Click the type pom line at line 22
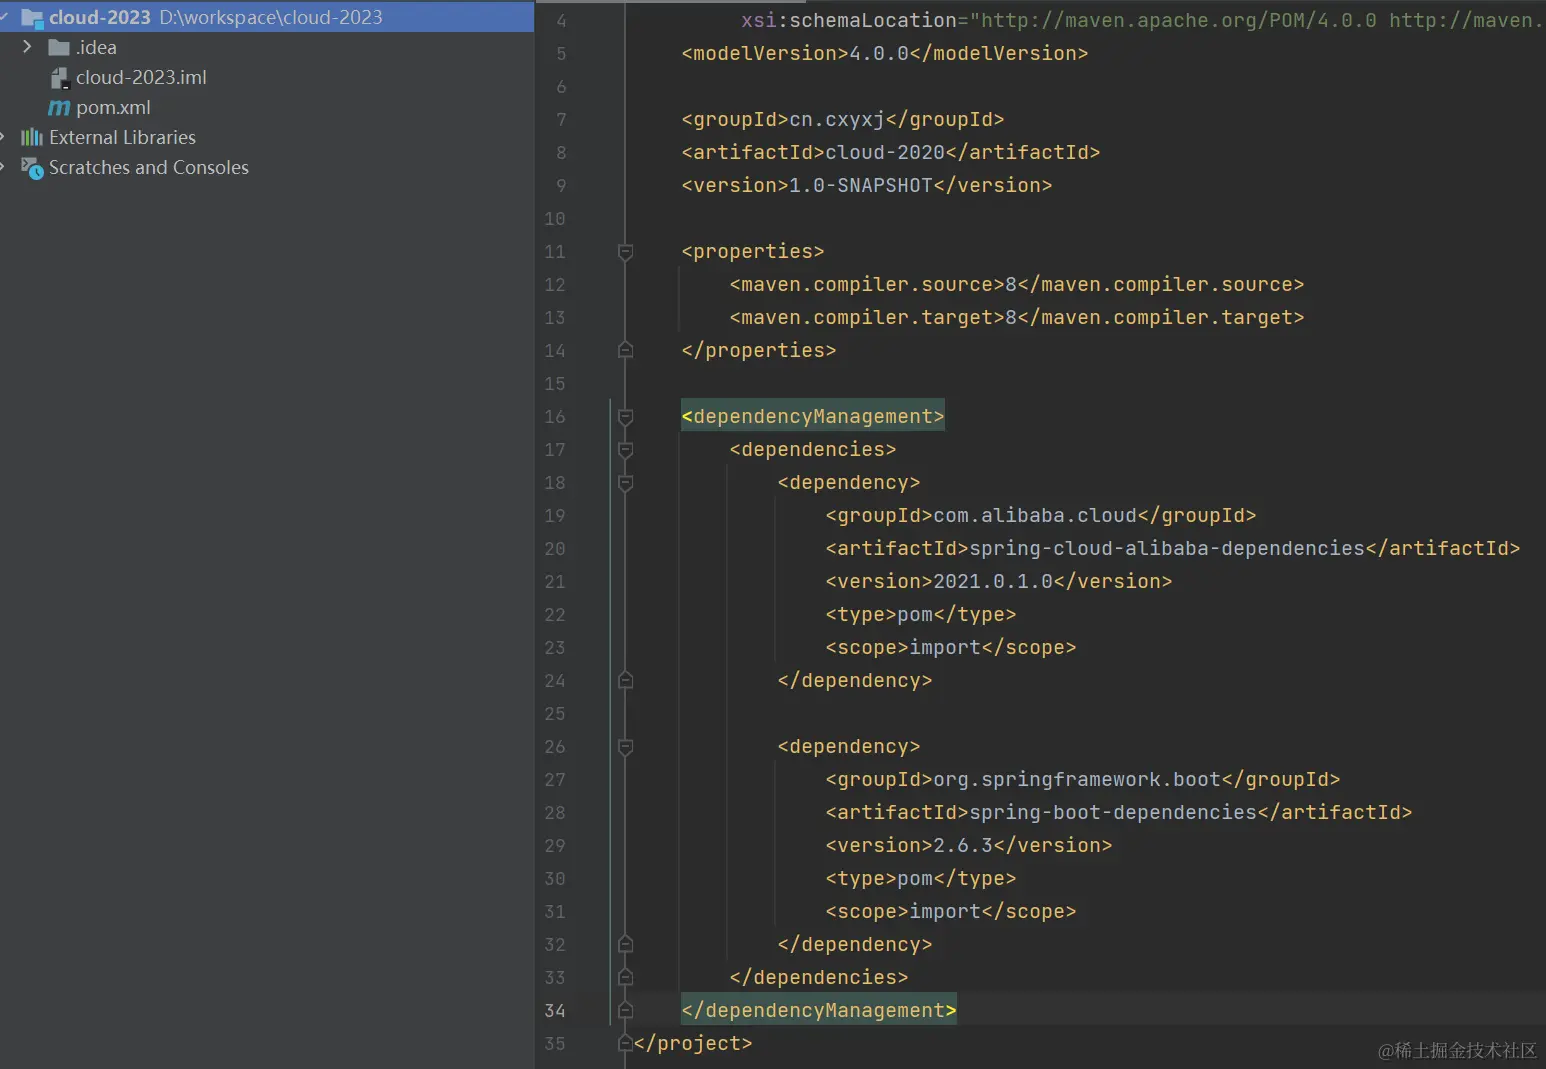Image resolution: width=1546 pixels, height=1069 pixels. (920, 614)
